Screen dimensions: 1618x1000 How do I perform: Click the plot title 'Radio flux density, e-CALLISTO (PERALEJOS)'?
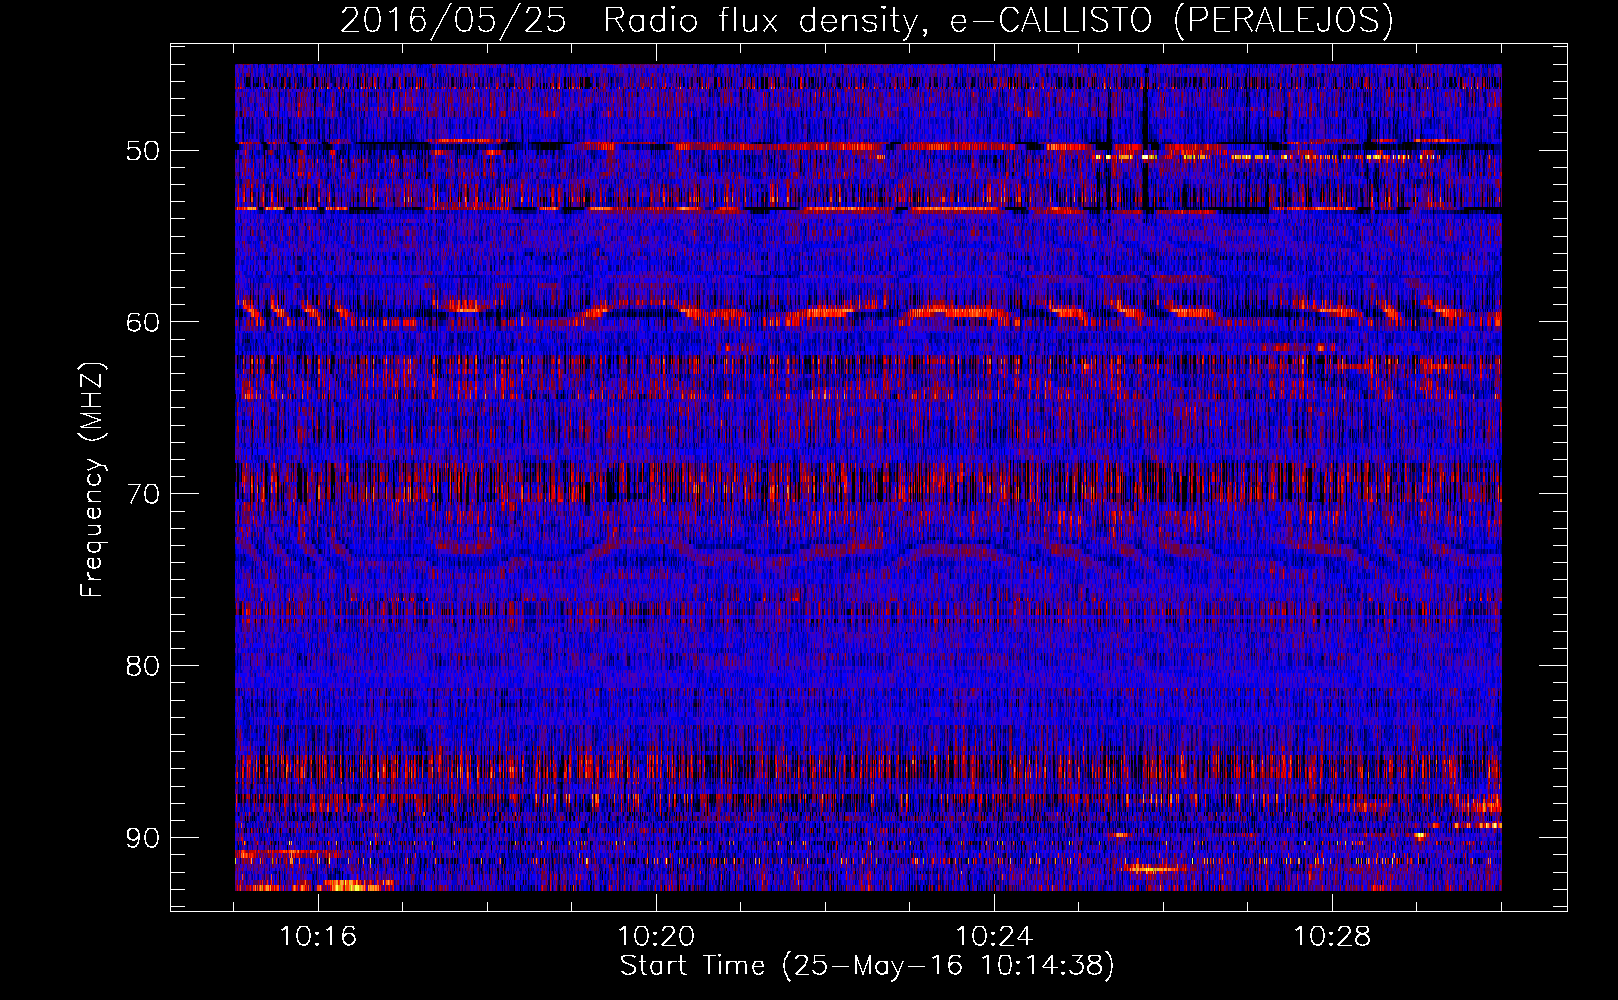[998, 20]
